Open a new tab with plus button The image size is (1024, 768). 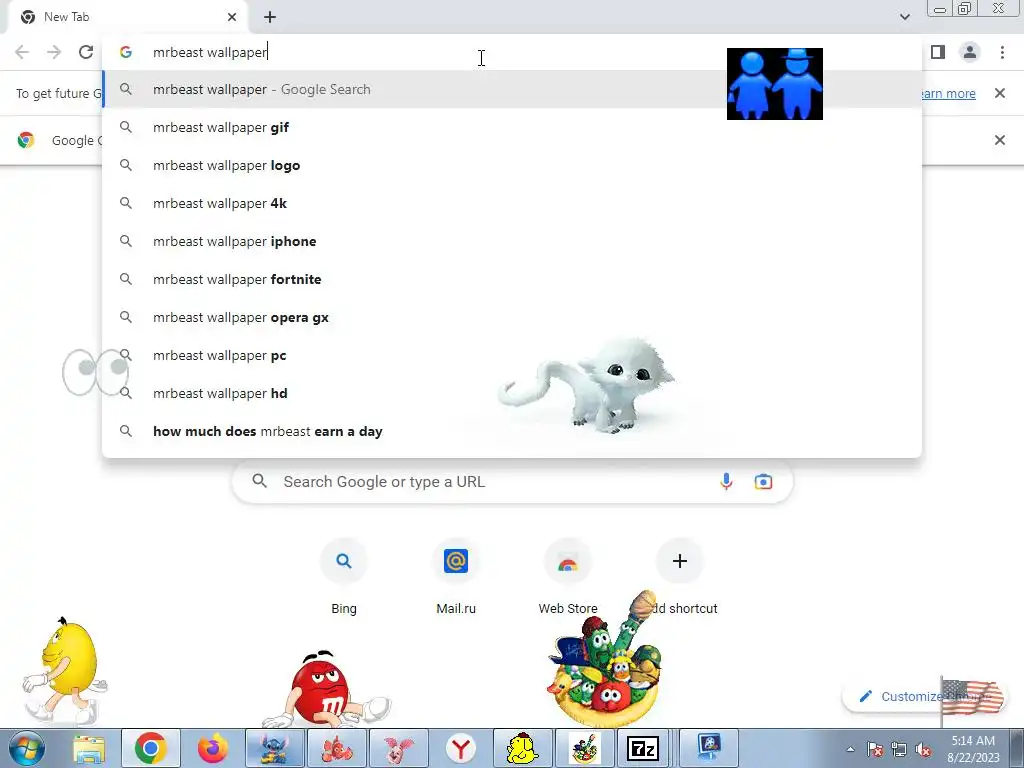[x=270, y=17]
